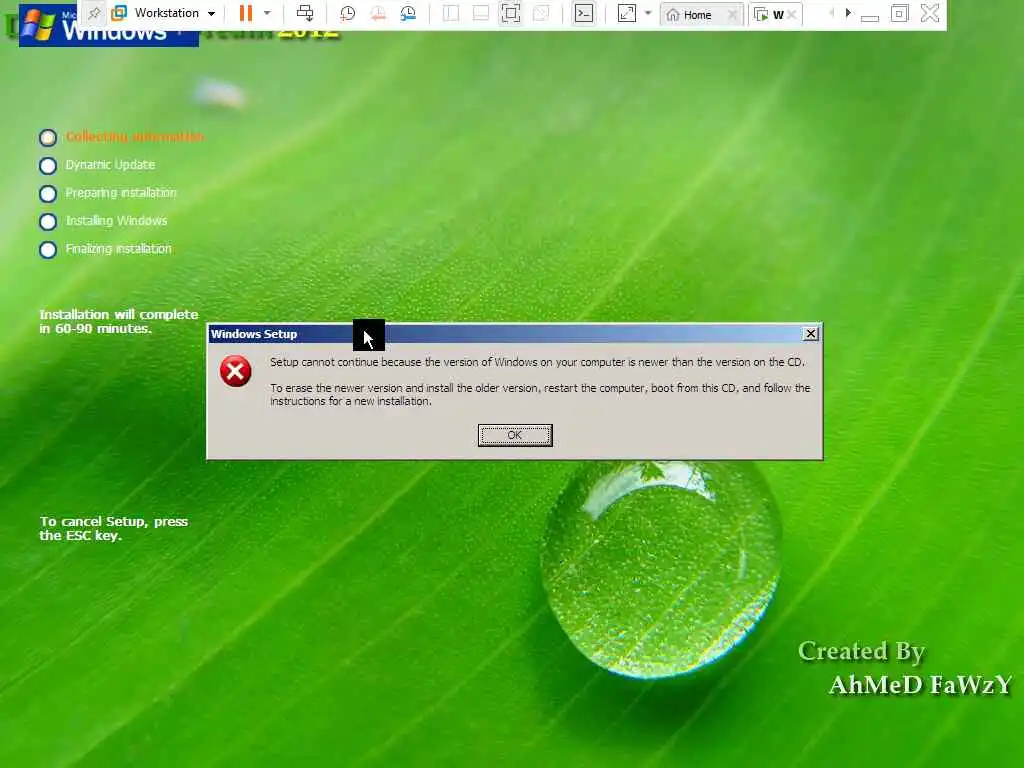Click the 'To cancel Setup' text

point(114,528)
